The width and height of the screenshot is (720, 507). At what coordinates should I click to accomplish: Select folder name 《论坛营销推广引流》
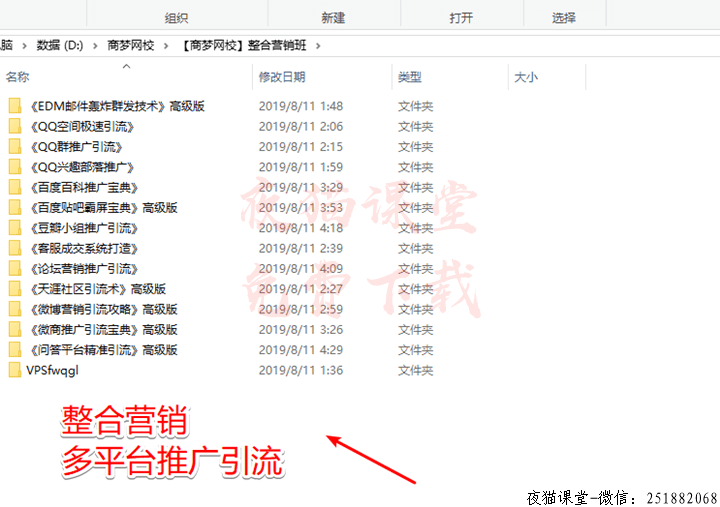point(84,269)
